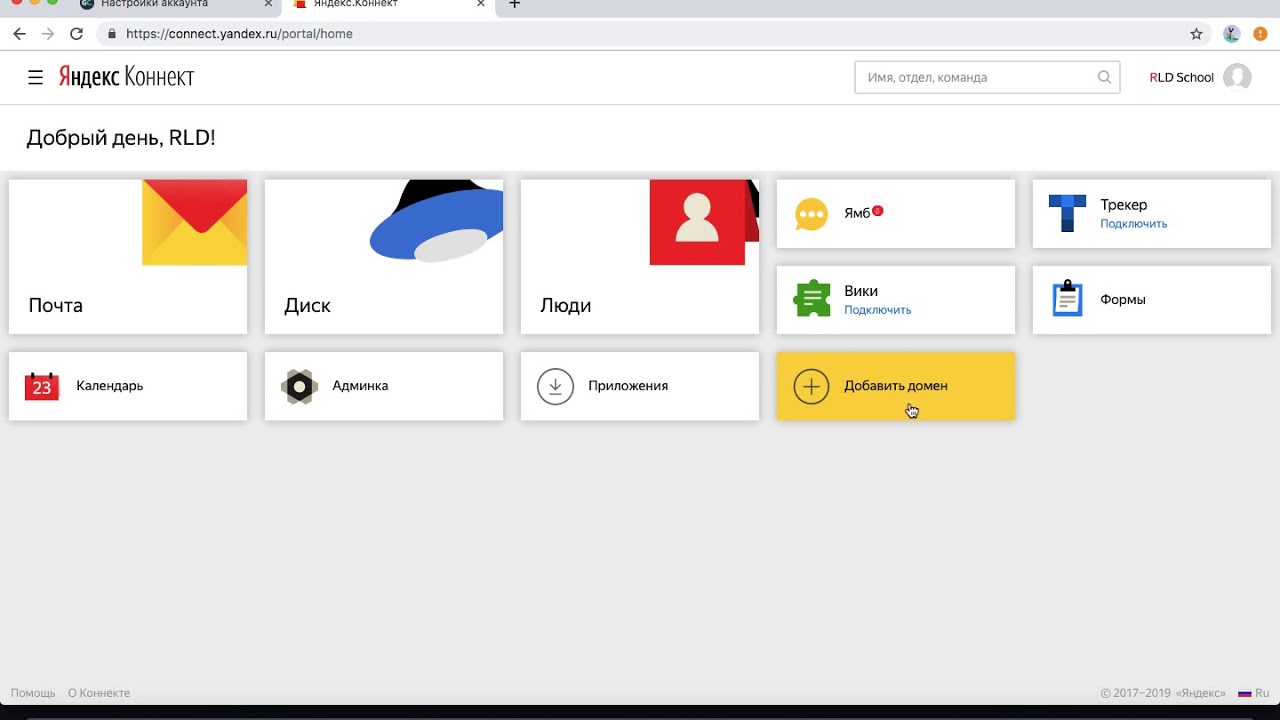Click the Формы label text

click(1123, 300)
